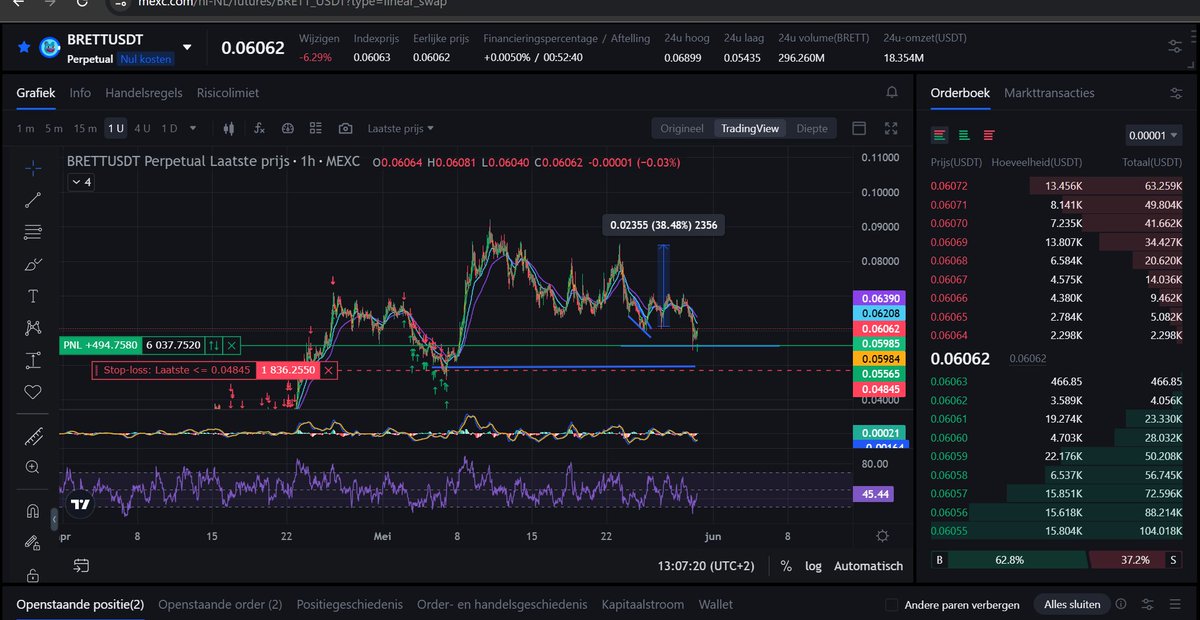Select the price range measurement tool
The height and width of the screenshot is (620, 1200).
33,359
